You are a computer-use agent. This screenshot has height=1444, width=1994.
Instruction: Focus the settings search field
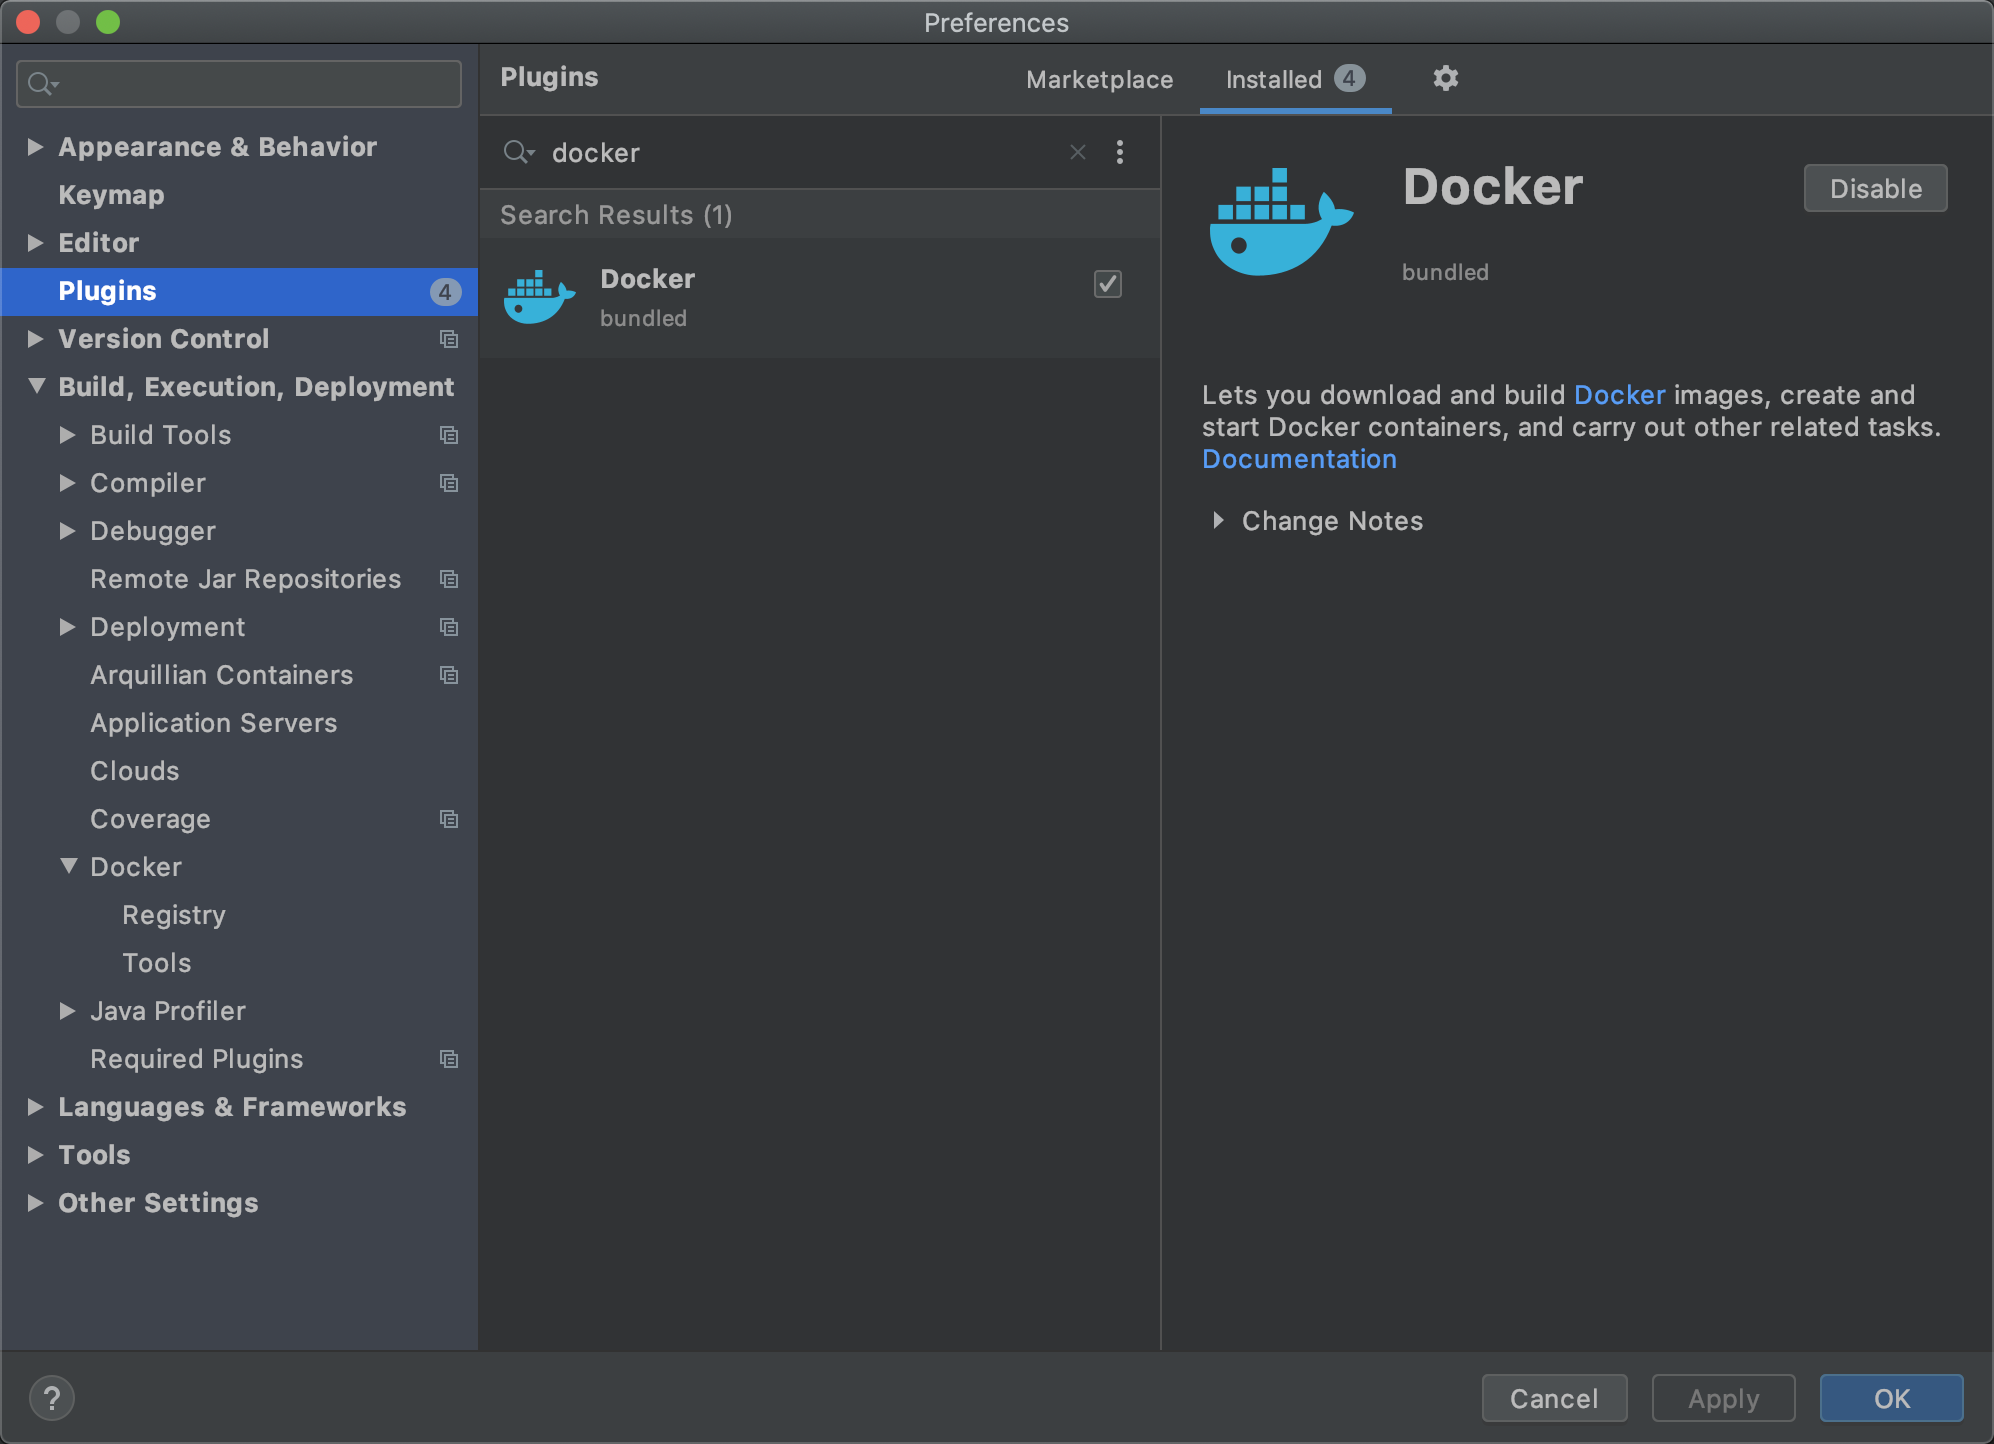pyautogui.click(x=239, y=84)
